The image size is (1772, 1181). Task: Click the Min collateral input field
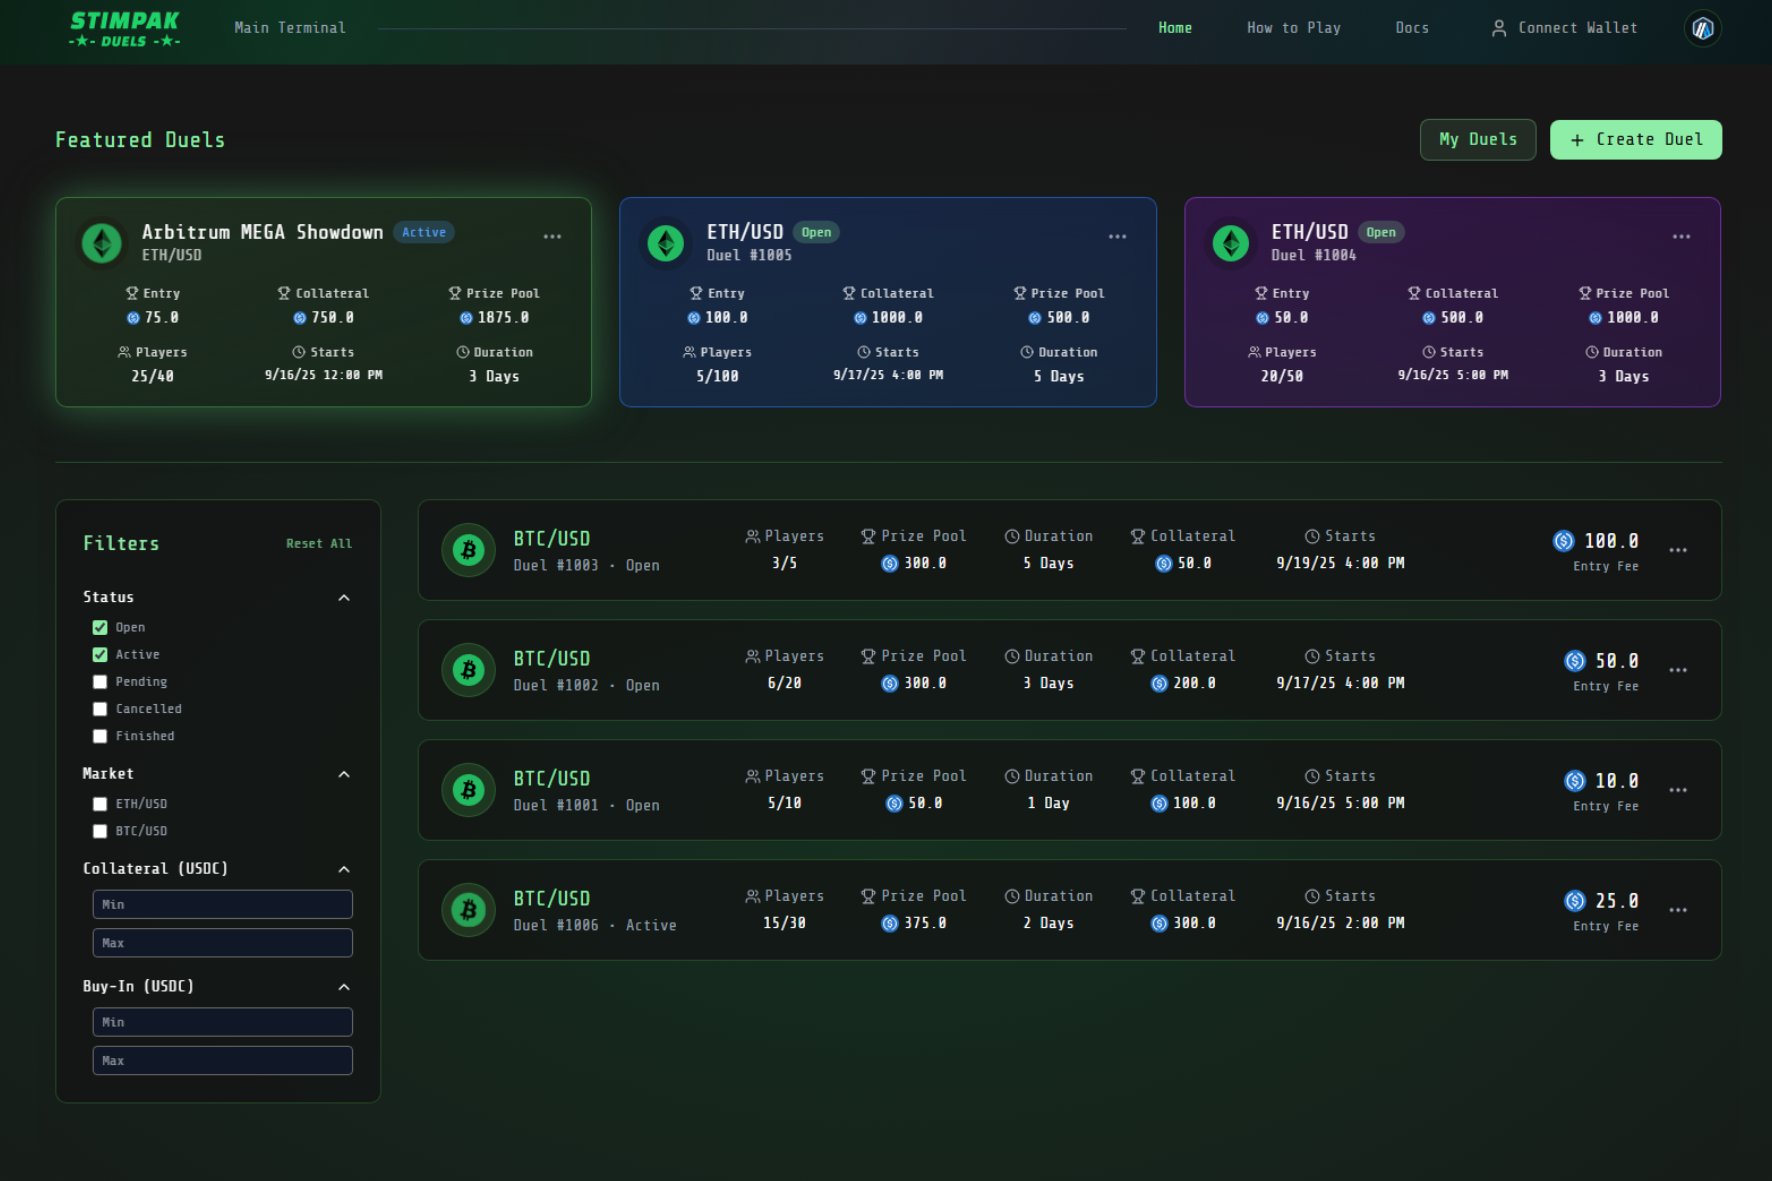(x=222, y=904)
